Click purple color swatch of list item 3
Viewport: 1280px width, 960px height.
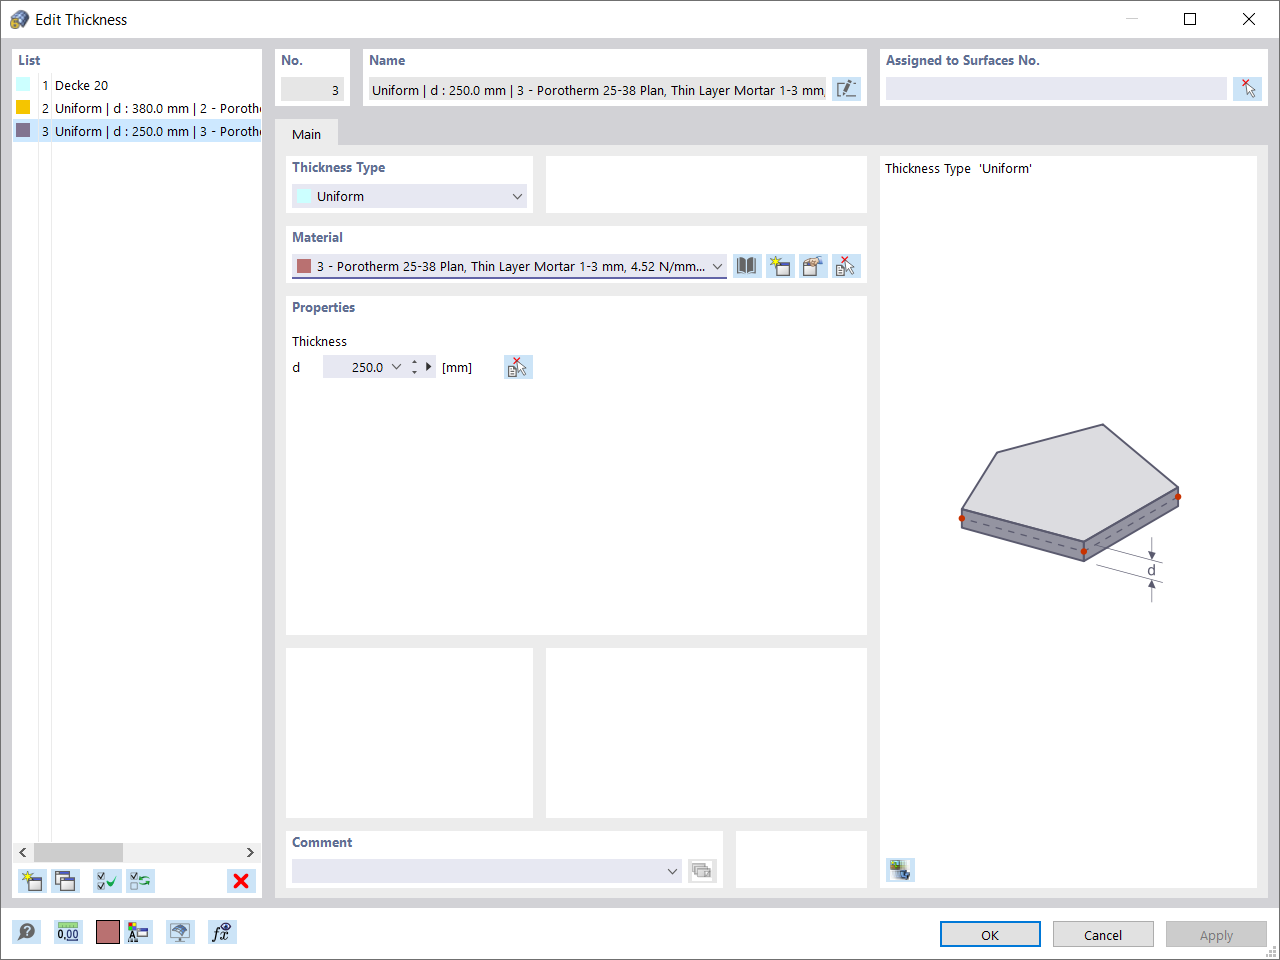tap(23, 131)
